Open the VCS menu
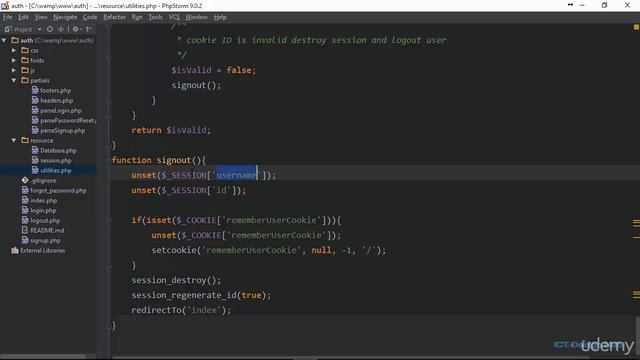The width and height of the screenshot is (640, 360). click(x=174, y=17)
